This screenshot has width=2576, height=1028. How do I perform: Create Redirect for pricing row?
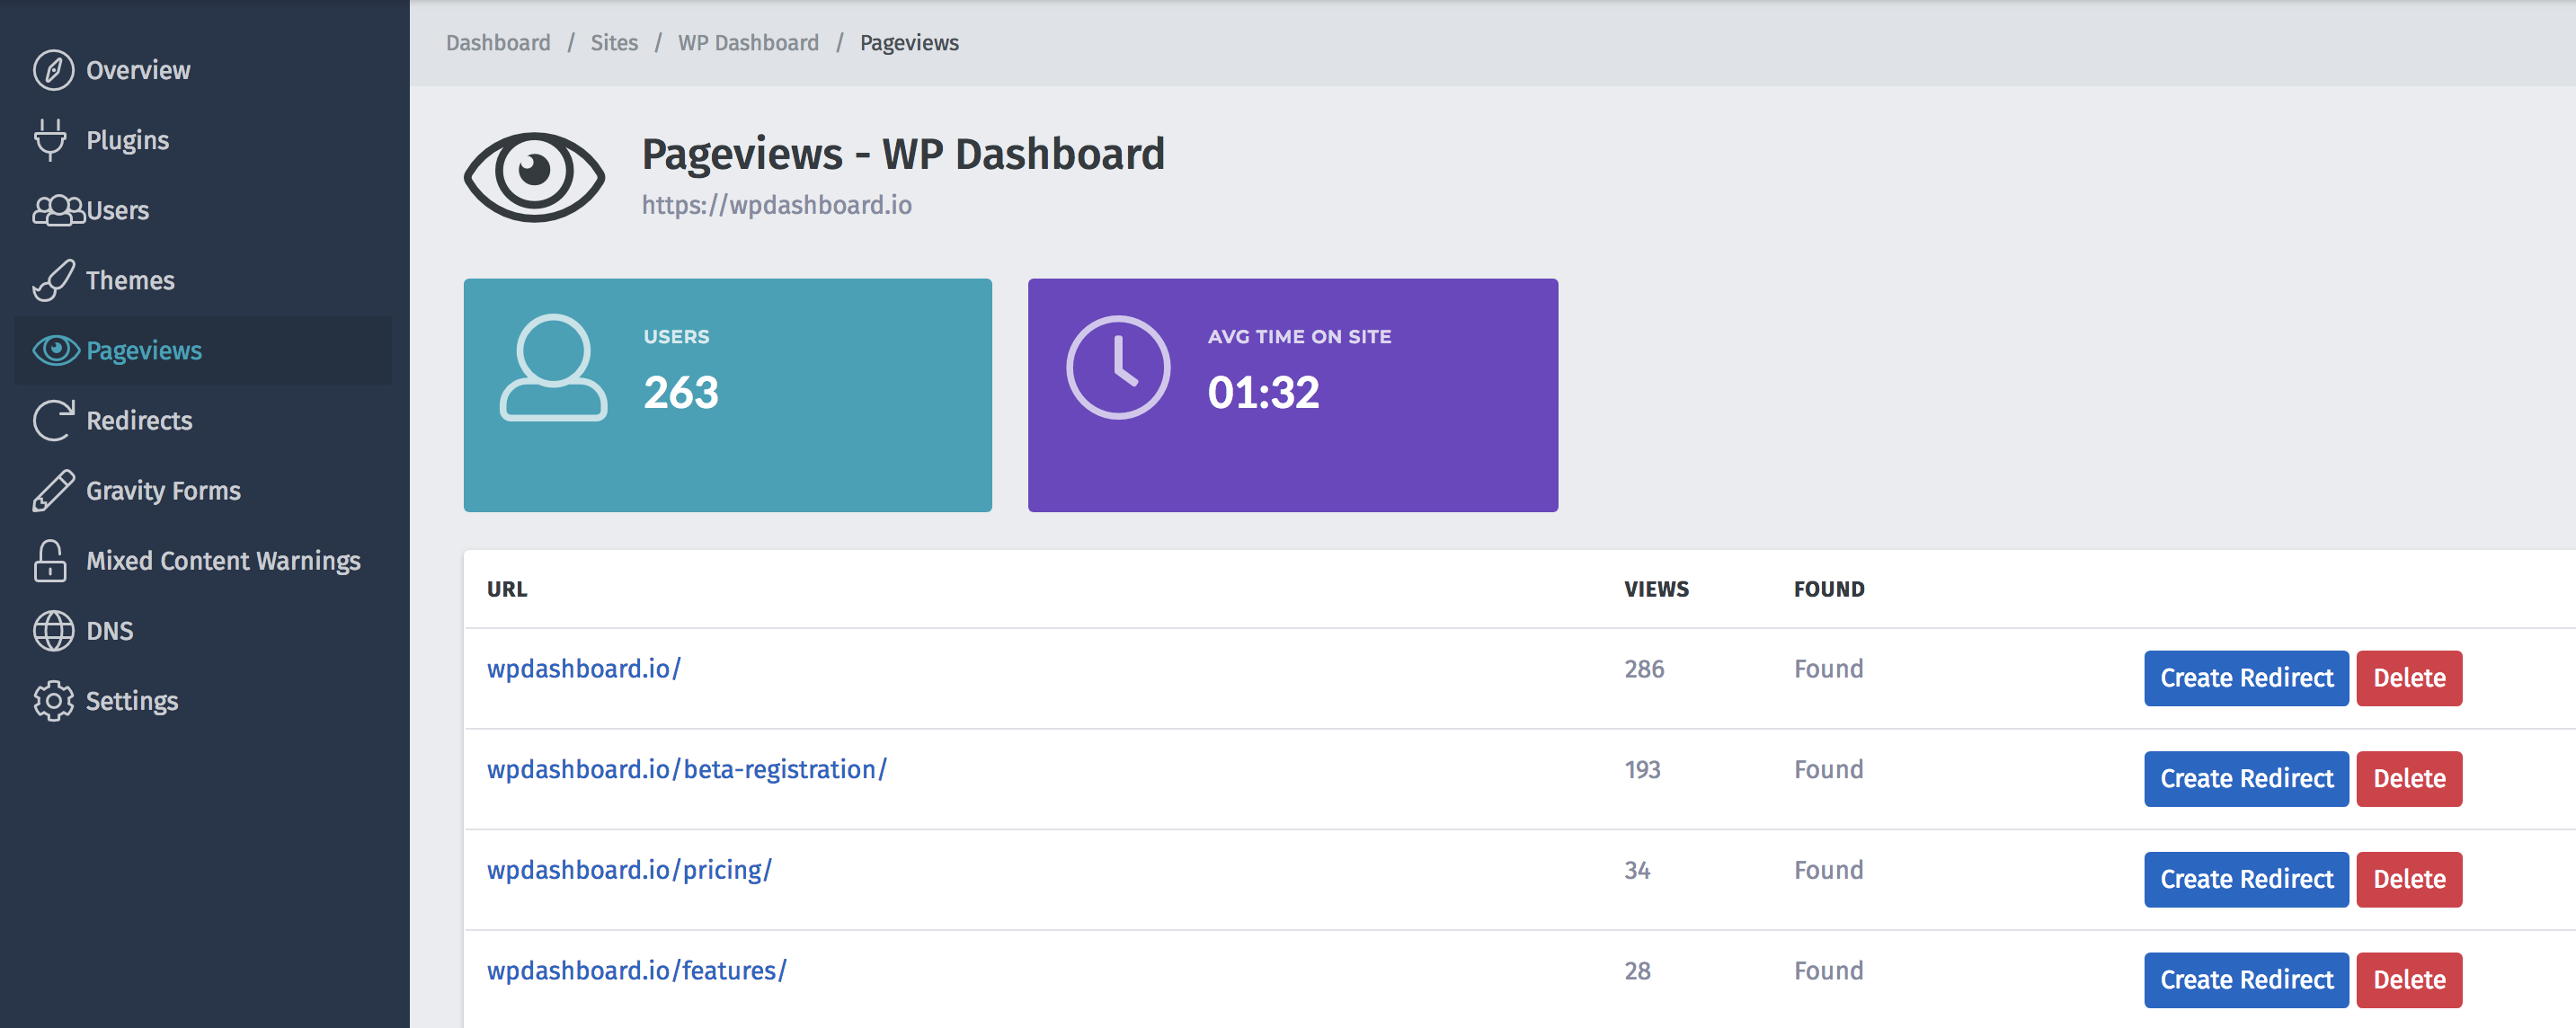click(x=2246, y=880)
